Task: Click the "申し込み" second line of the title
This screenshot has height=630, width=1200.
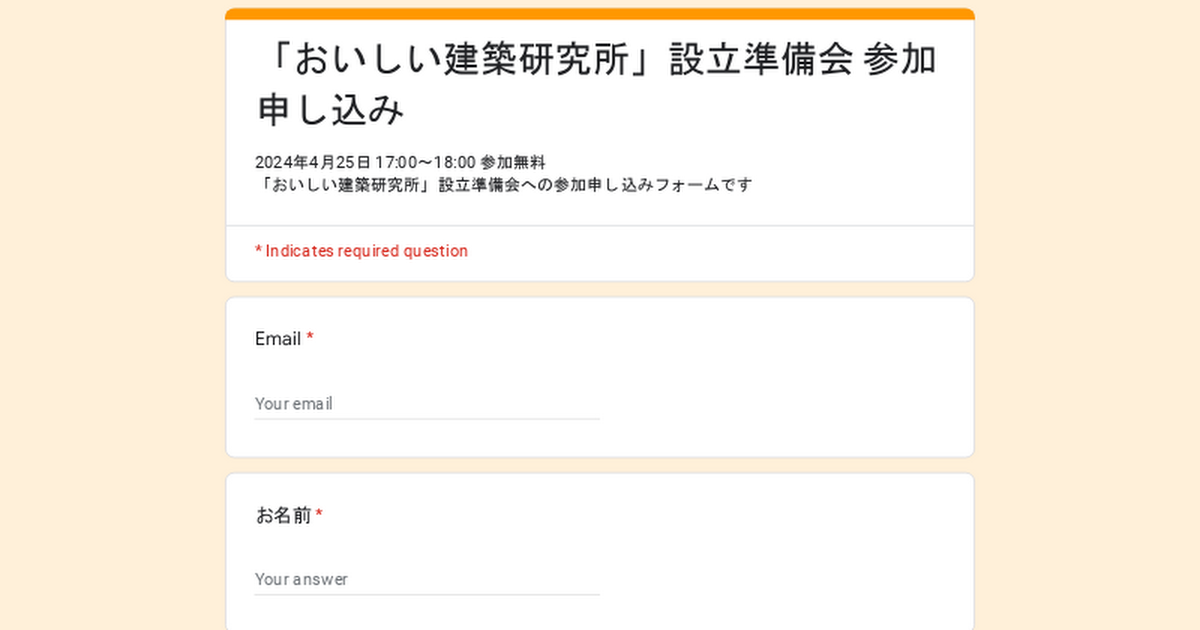Action: 331,111
